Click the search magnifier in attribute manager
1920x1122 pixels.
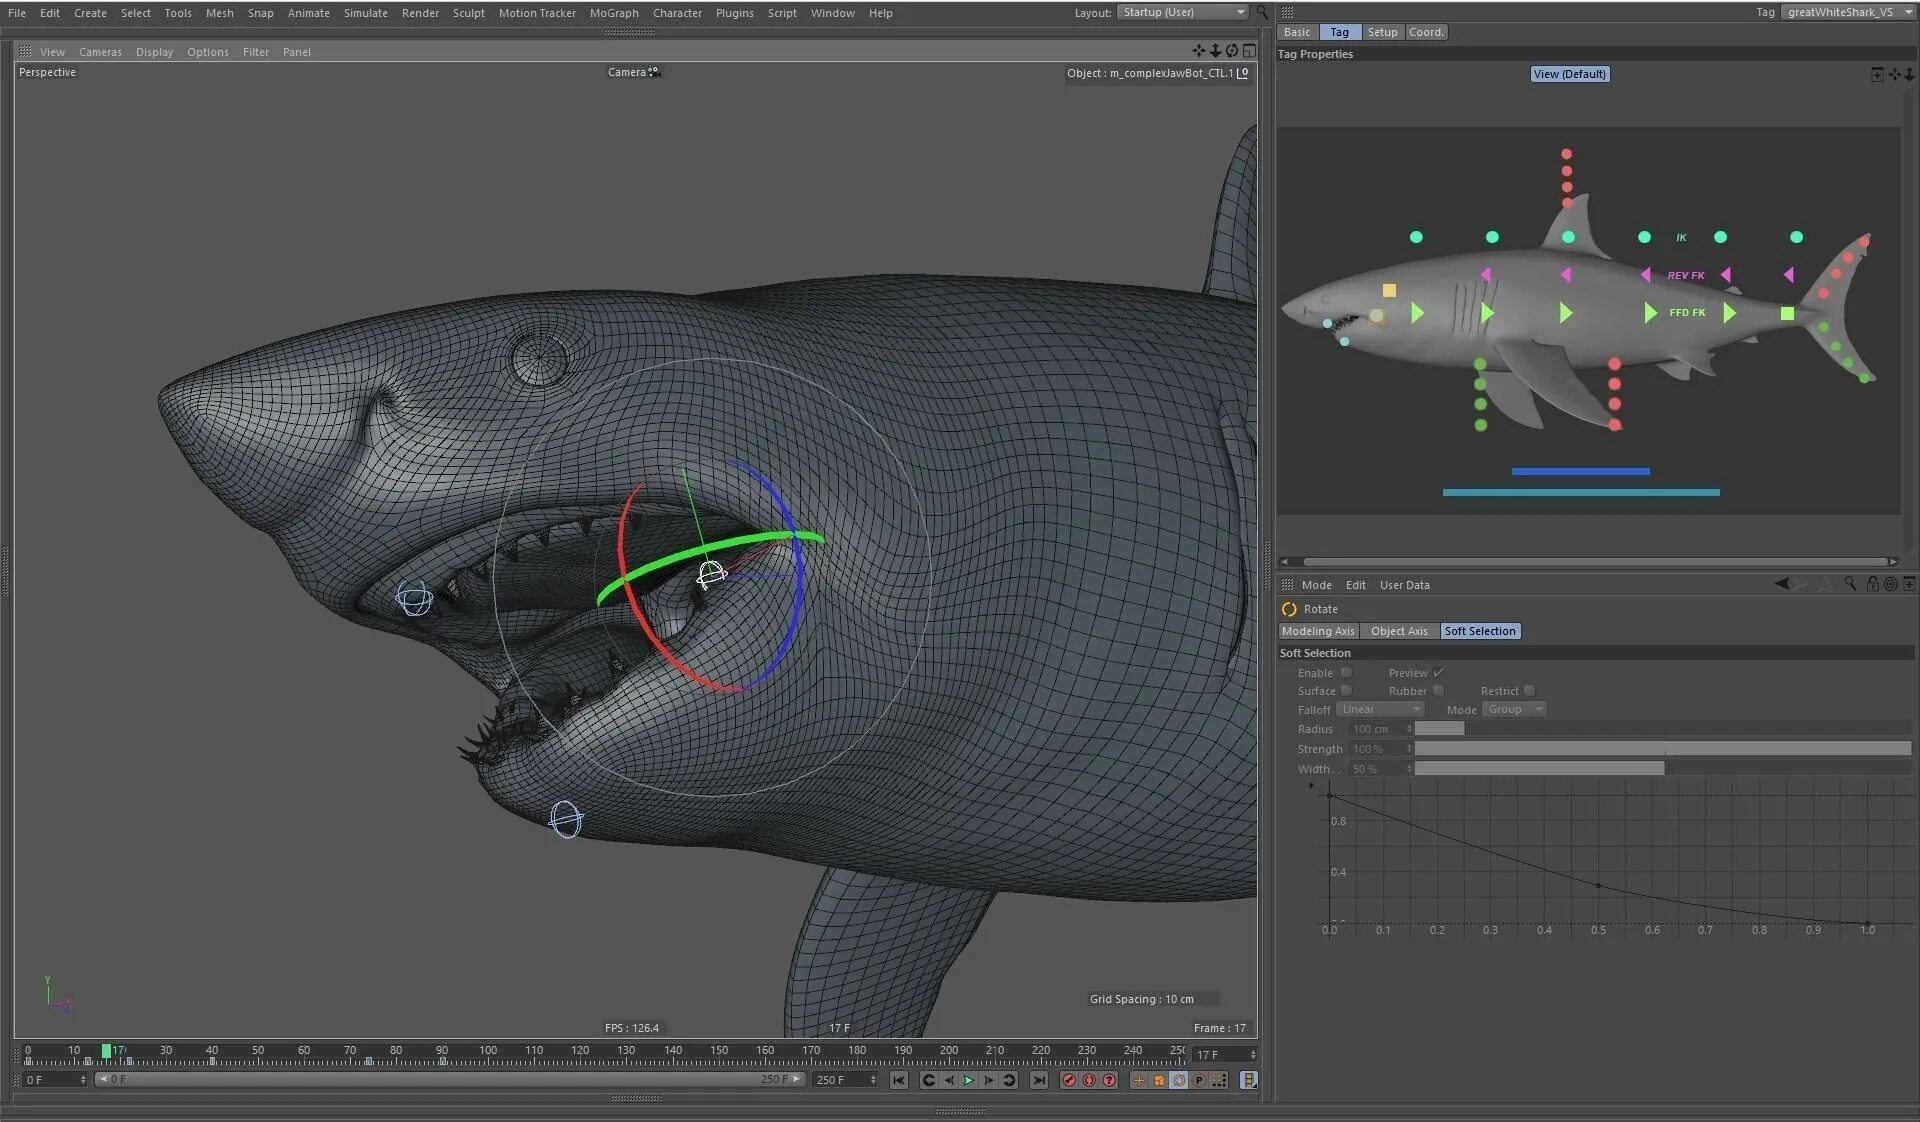point(1850,584)
